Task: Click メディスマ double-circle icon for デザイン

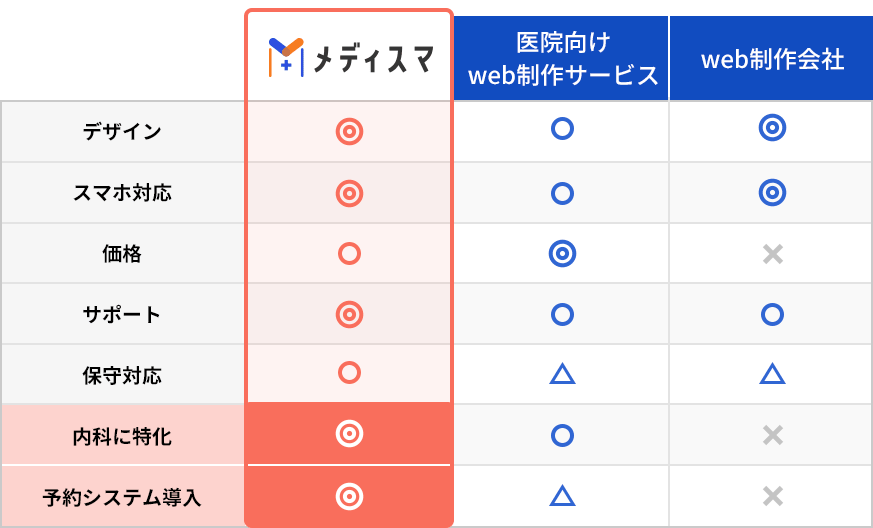Action: (x=349, y=132)
